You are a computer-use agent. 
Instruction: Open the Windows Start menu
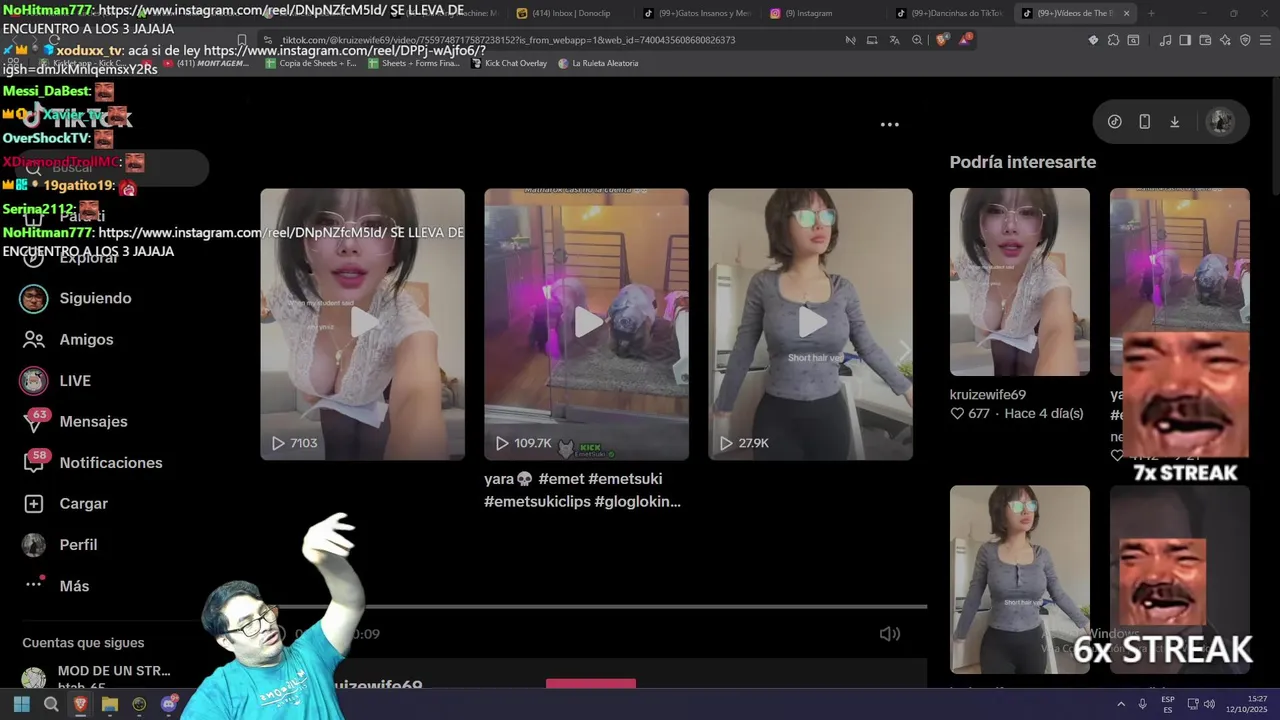22,704
